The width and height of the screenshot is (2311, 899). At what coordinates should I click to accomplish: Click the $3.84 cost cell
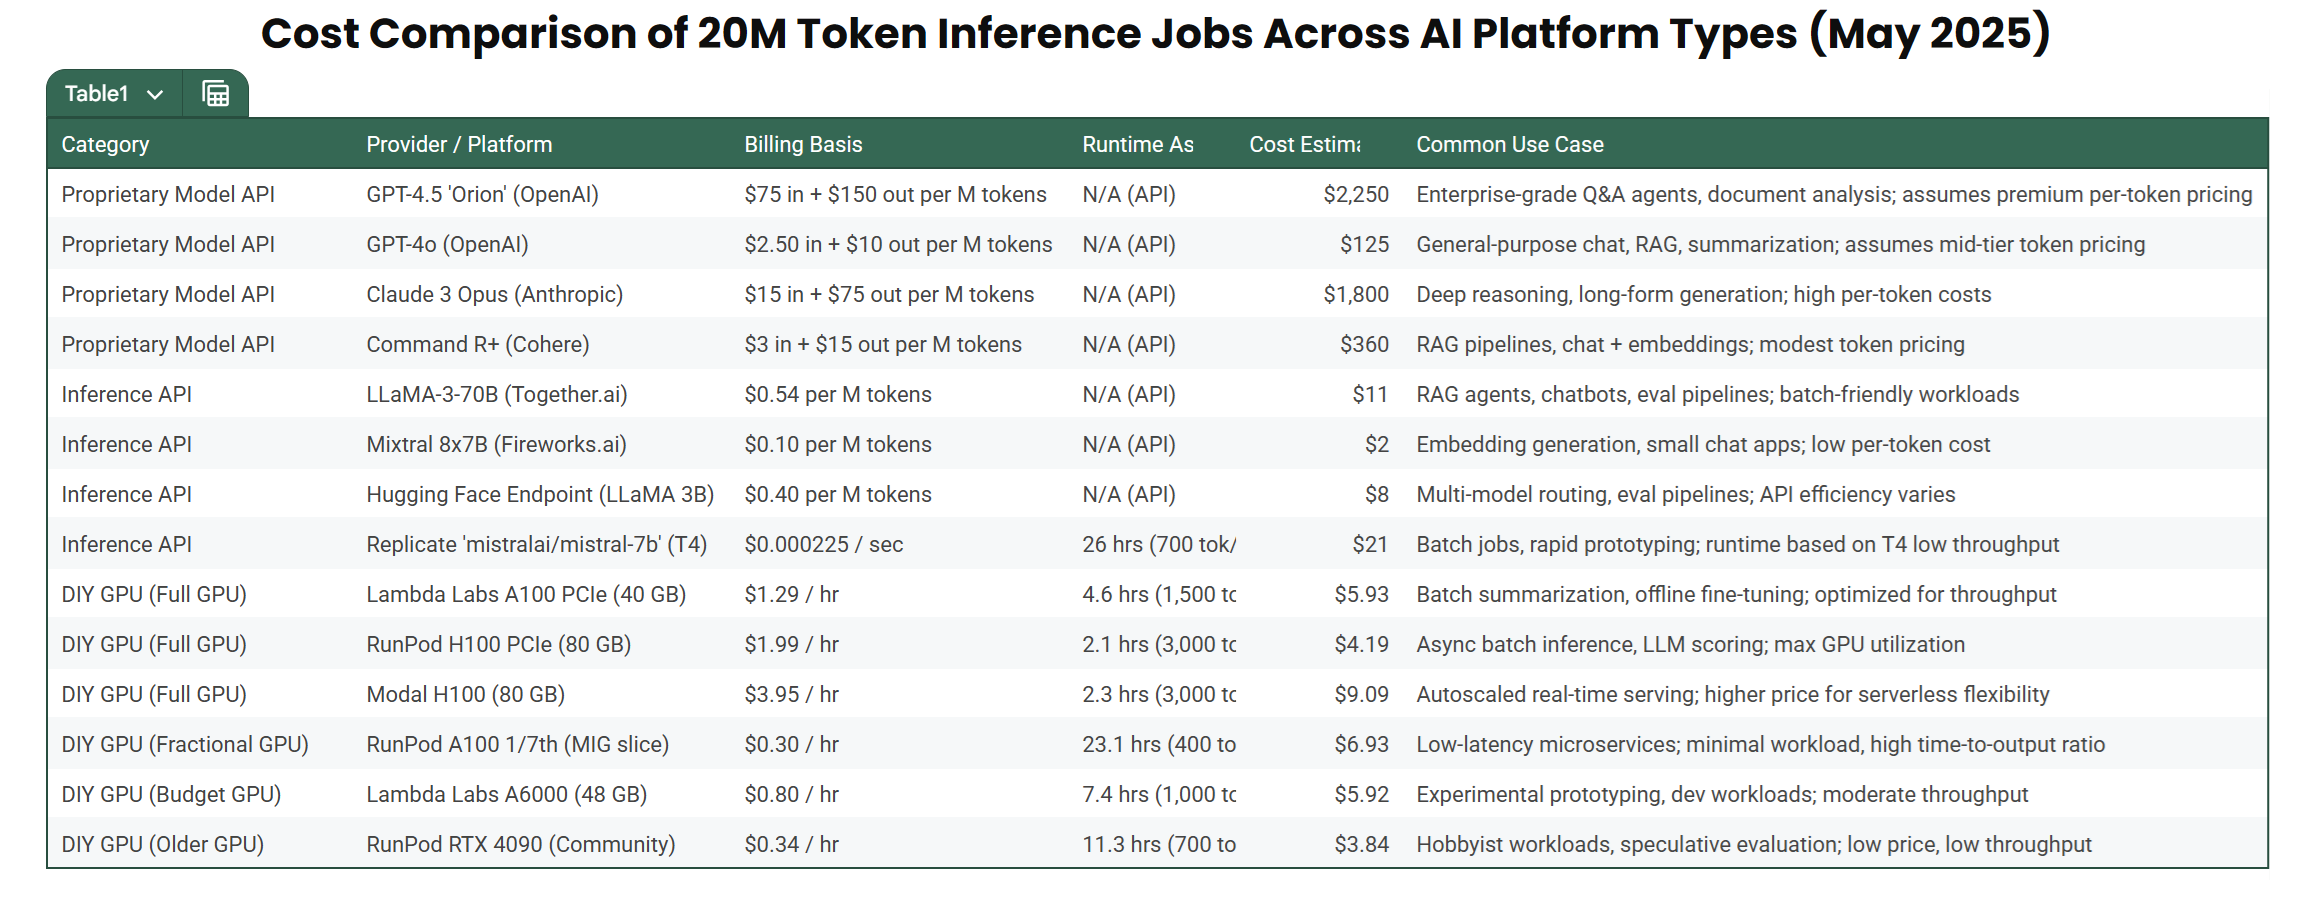[x=1361, y=844]
